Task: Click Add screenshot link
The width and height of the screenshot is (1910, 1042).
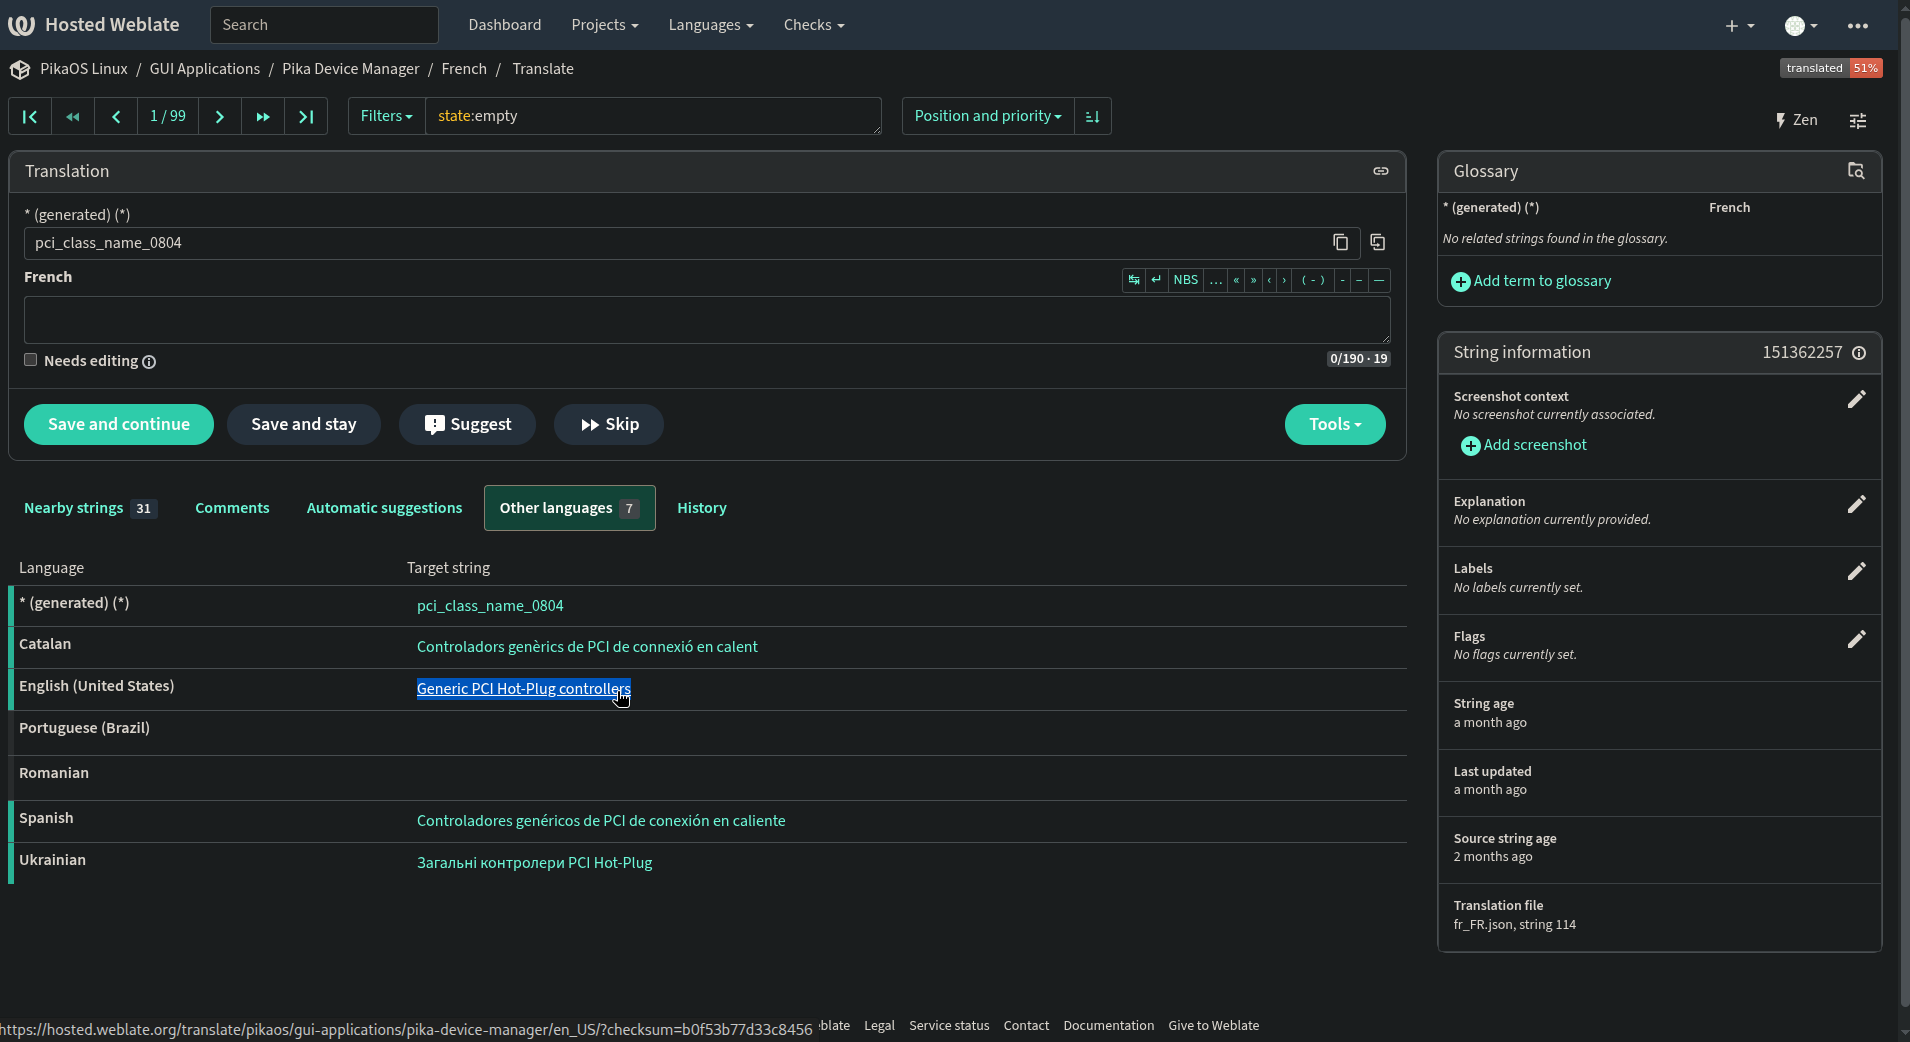Action: point(1524,445)
